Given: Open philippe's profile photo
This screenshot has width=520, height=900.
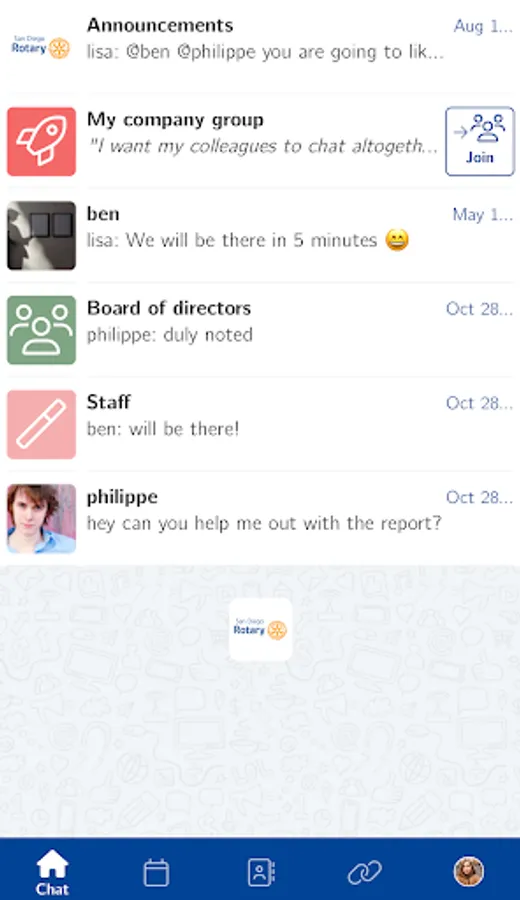Looking at the screenshot, I should (x=41, y=519).
